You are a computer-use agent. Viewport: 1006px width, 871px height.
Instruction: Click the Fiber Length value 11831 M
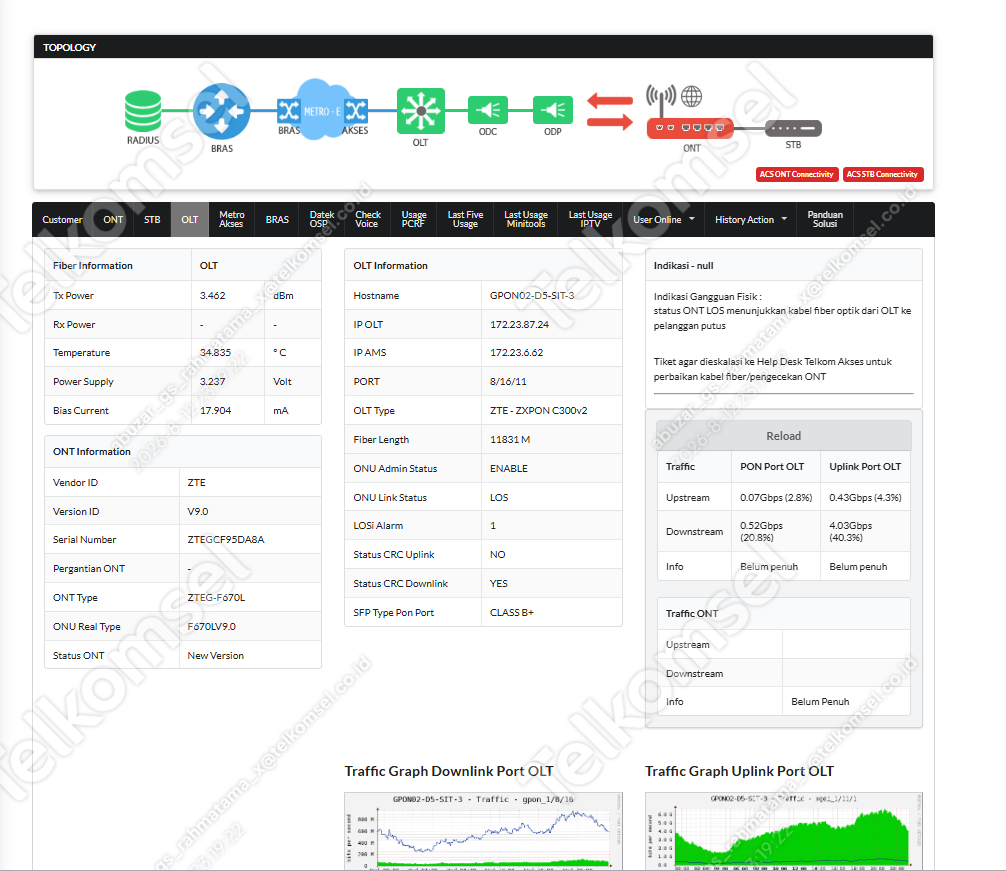point(510,440)
